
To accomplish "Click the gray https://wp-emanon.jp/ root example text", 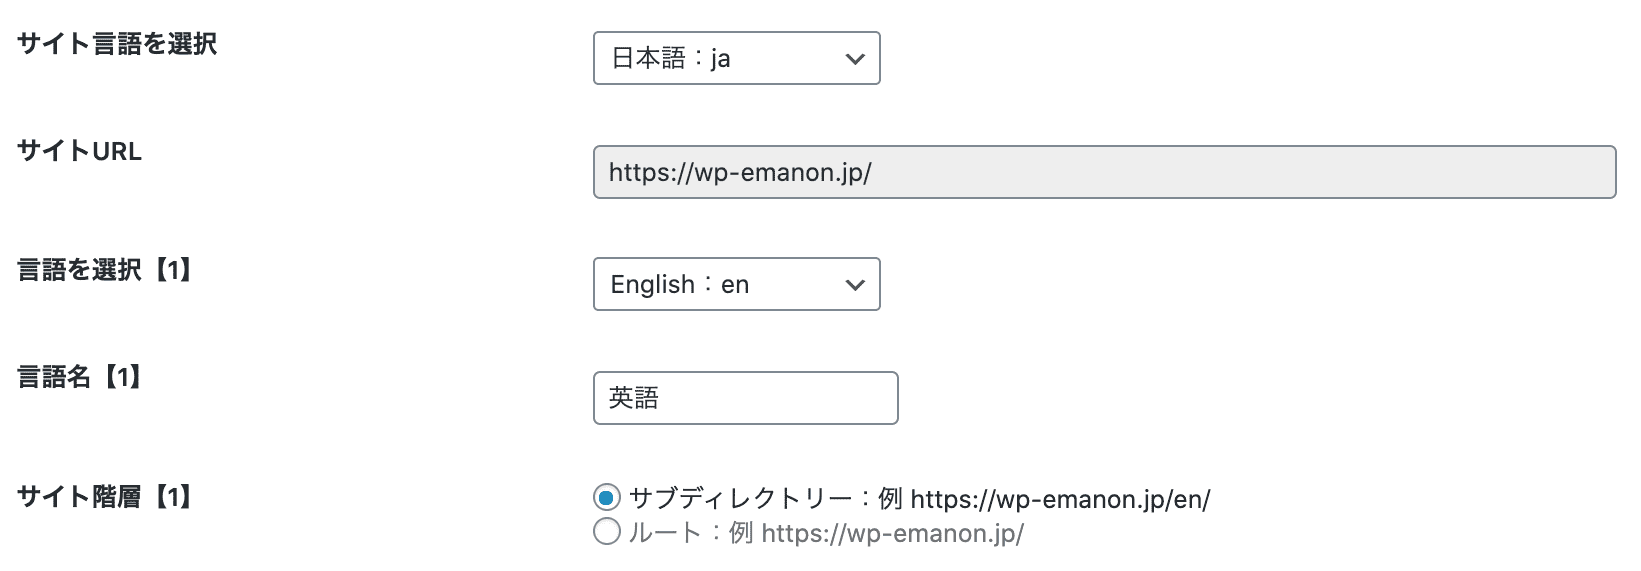I will point(892,533).
